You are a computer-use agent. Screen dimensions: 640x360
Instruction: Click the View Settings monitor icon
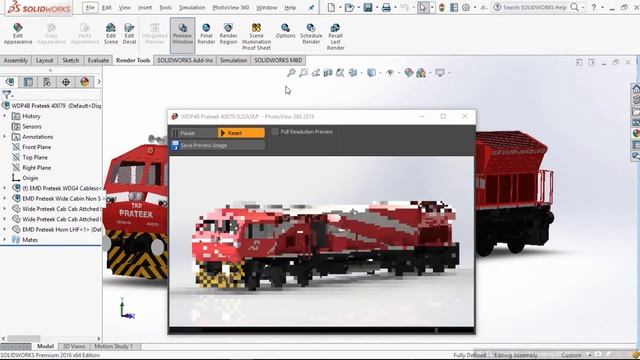pos(440,73)
